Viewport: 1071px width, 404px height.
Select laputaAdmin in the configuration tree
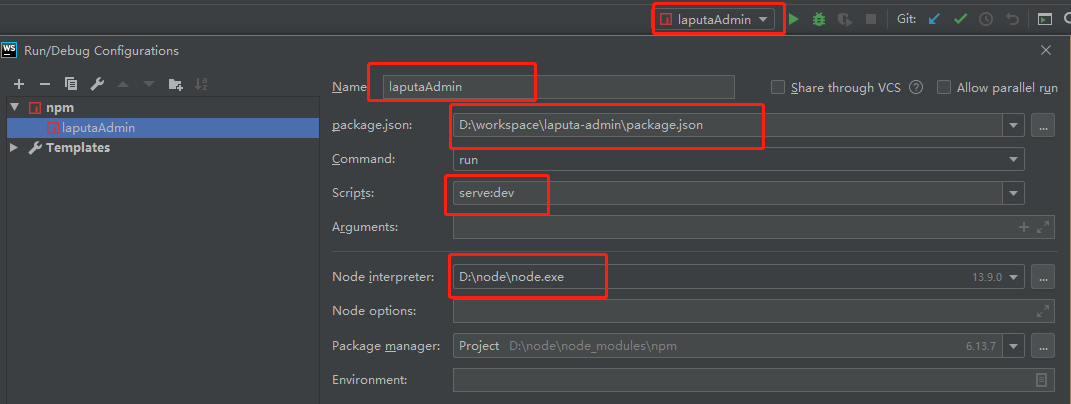click(x=98, y=127)
